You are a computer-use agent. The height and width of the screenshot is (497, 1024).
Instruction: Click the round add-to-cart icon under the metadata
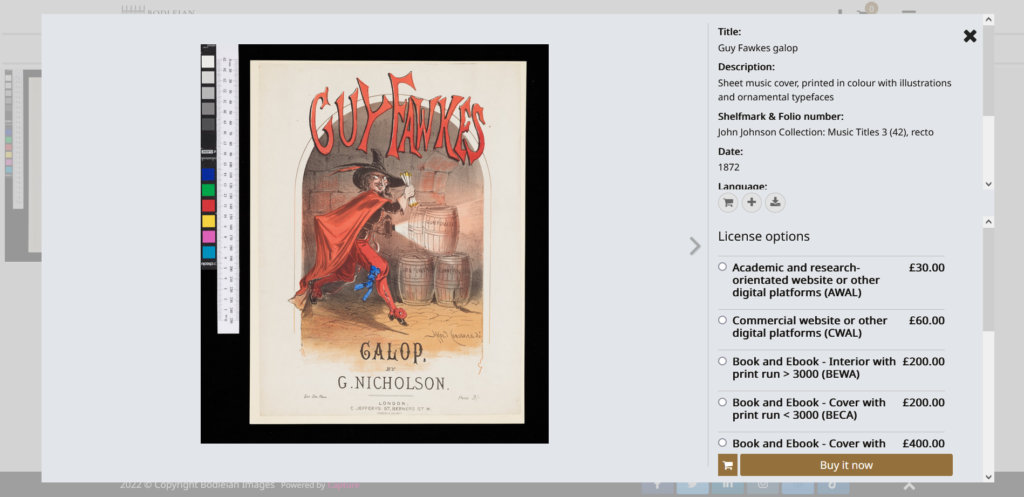click(728, 202)
